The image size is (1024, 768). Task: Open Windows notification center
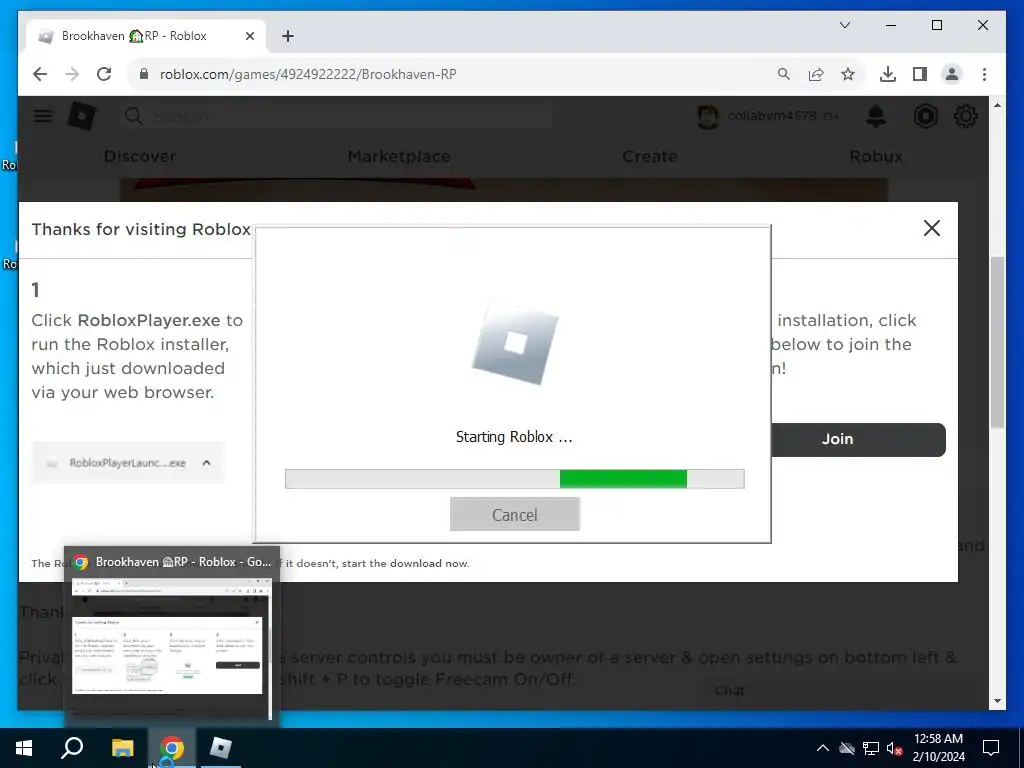point(991,748)
